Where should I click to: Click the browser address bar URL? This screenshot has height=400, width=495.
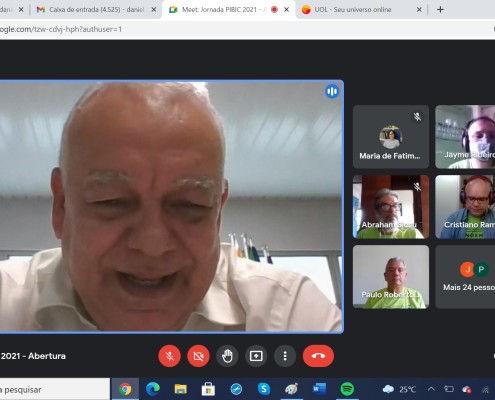point(61,29)
